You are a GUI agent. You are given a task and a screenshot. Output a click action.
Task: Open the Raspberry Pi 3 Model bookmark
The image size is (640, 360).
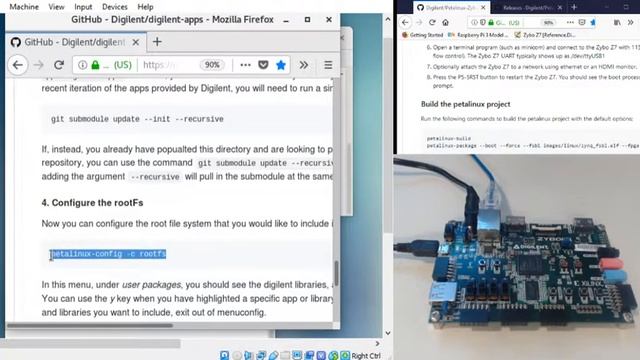pos(478,35)
